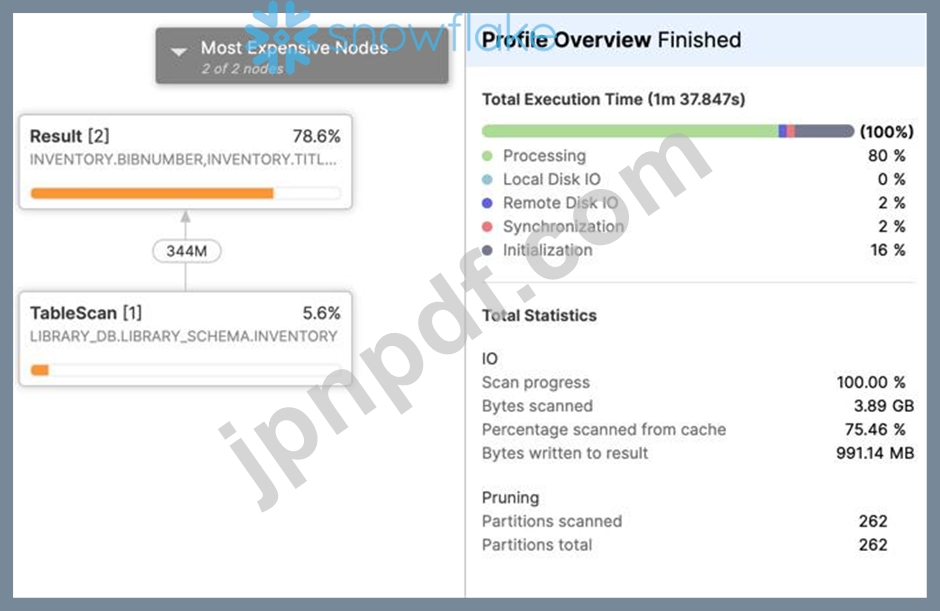Click the Partitions scanned value
940x611 pixels.
(873, 521)
